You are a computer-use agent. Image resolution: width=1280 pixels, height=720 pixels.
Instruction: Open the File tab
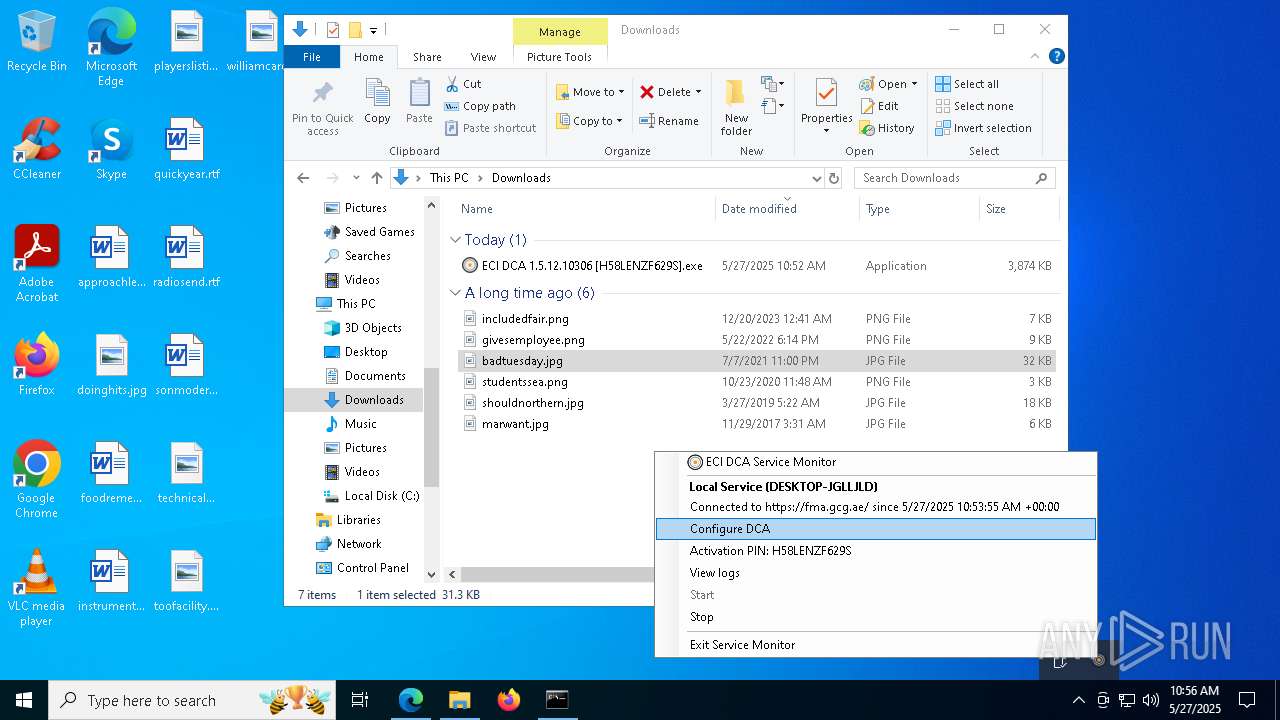(x=312, y=57)
